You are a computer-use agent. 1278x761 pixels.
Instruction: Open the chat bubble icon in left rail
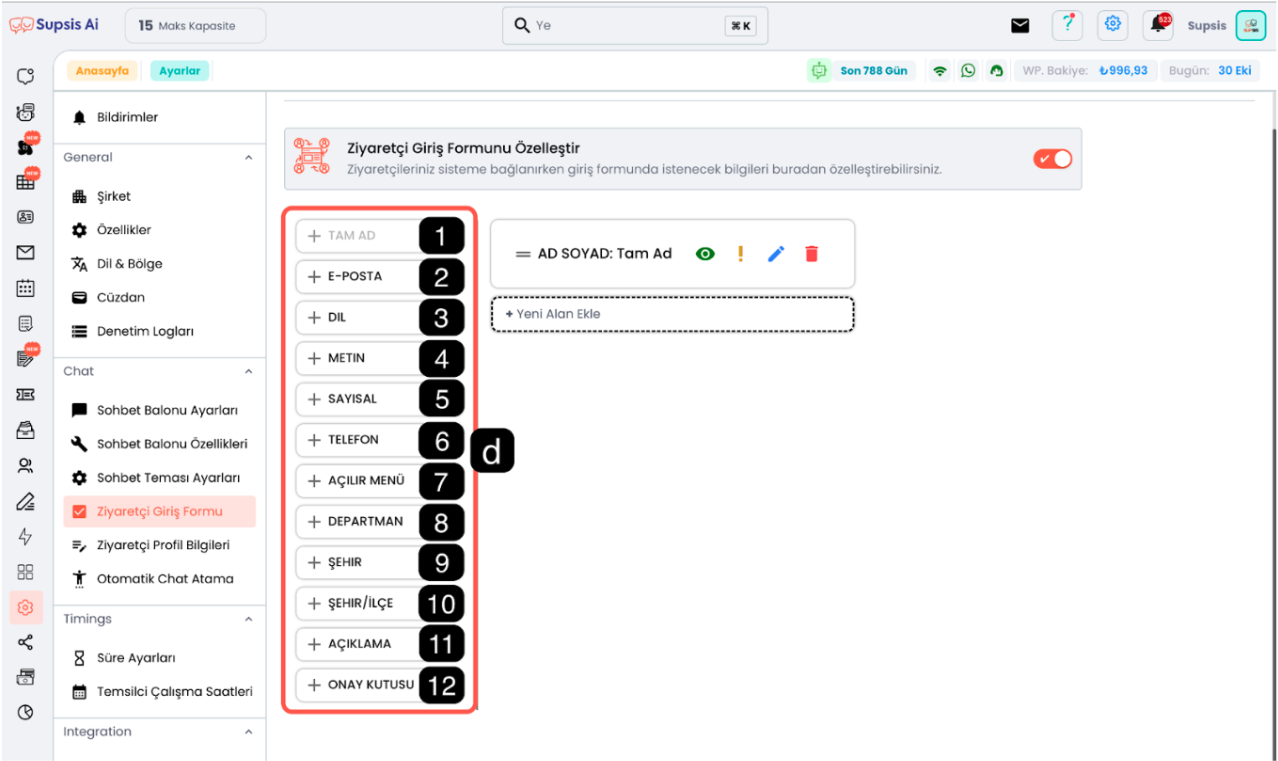(26, 76)
